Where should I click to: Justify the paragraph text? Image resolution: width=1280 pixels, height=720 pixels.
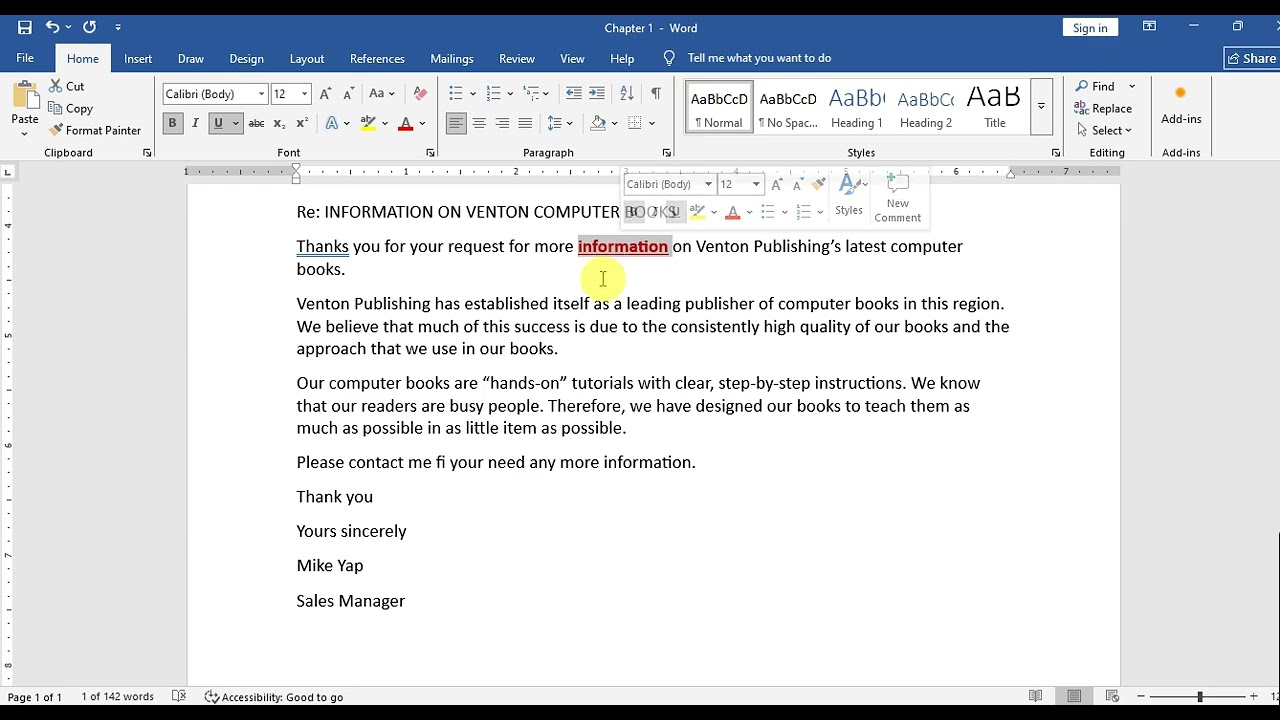pos(525,123)
